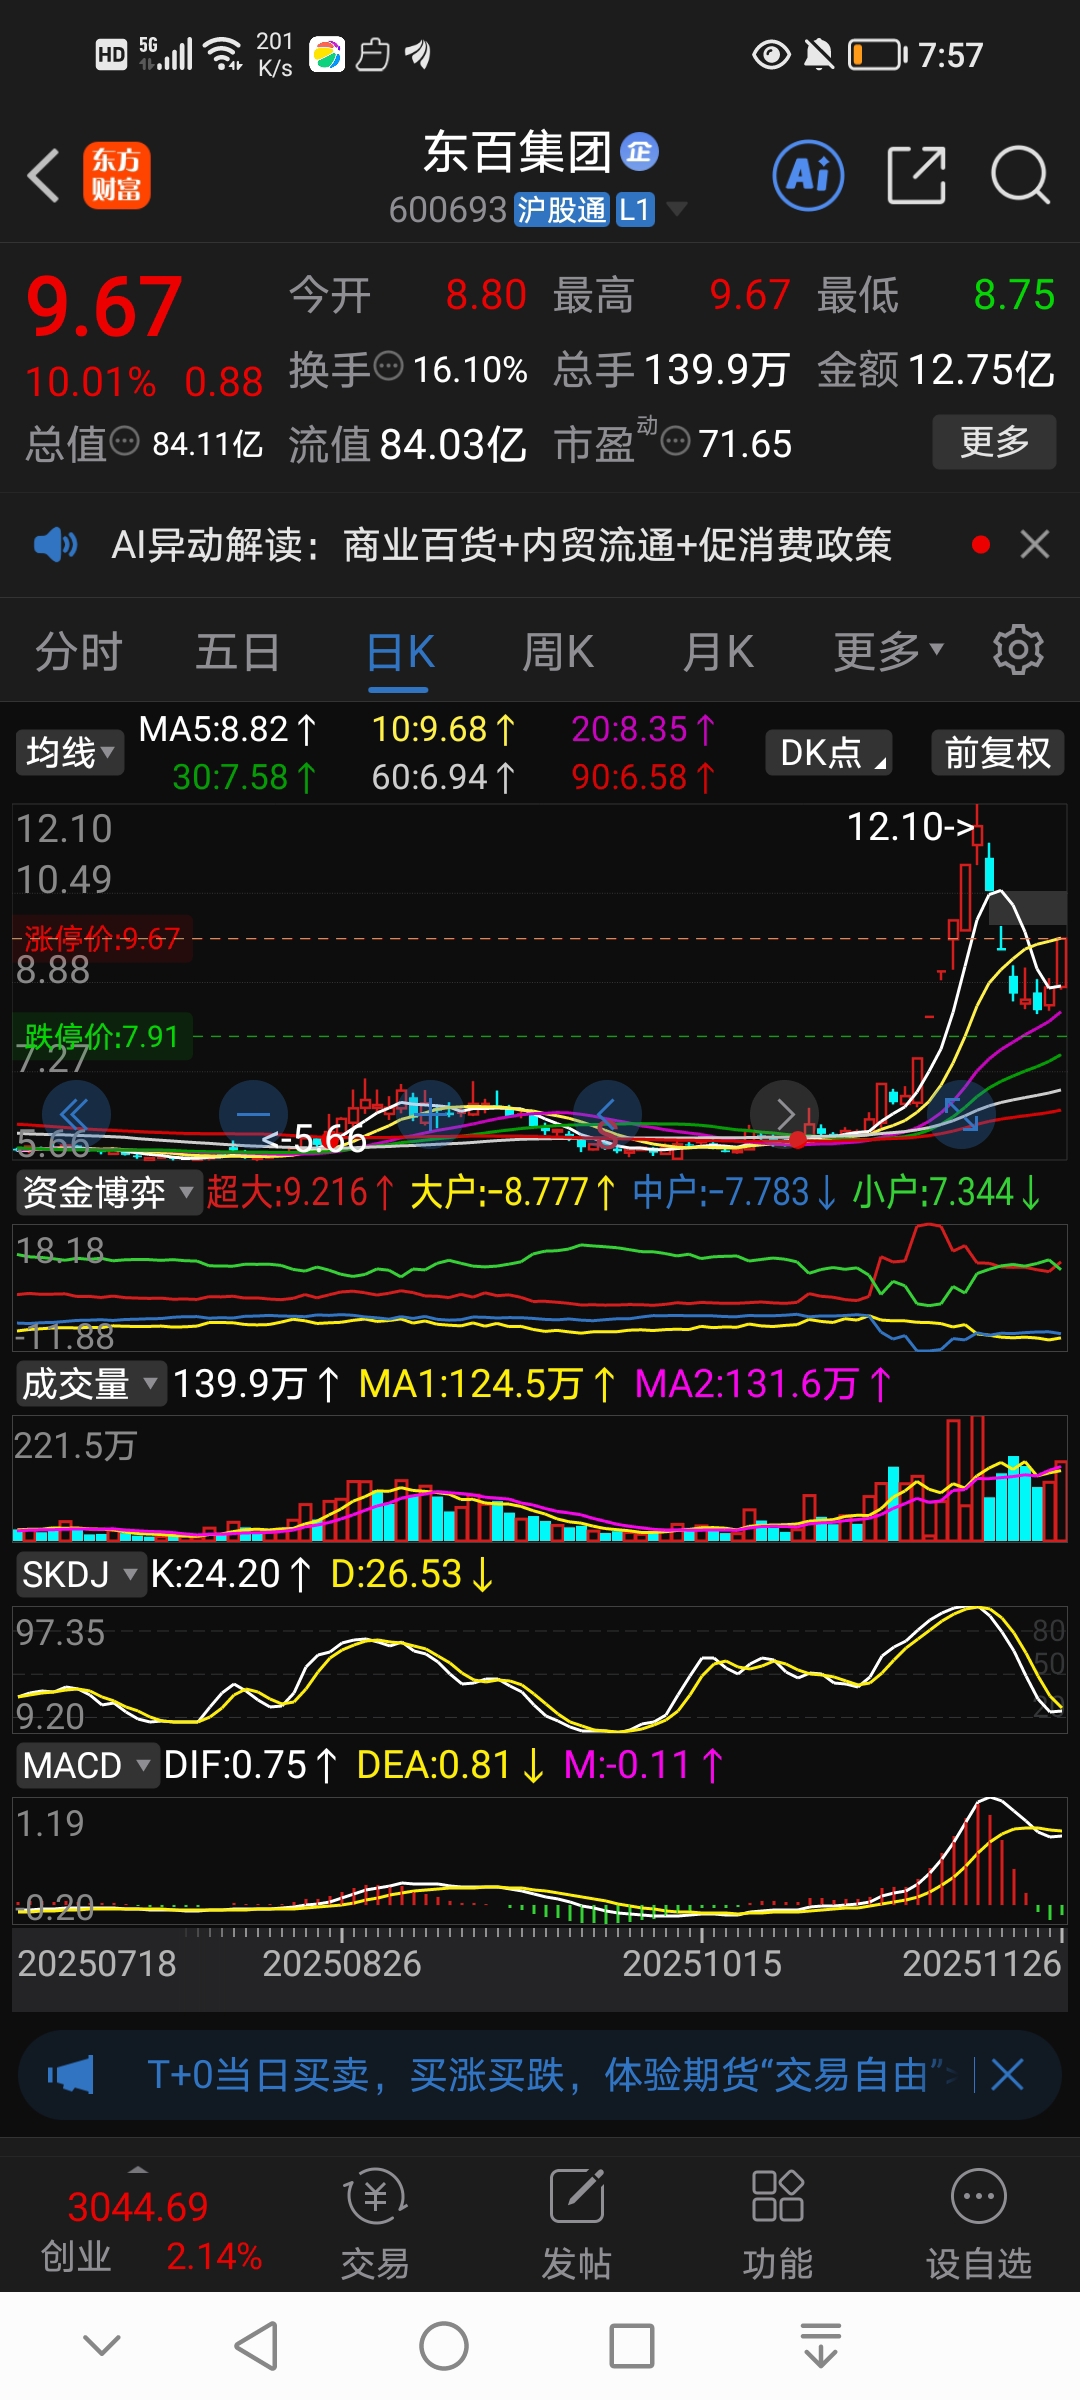Viewport: 1080px width, 2400px height.
Task: Switch to the 分时 tab
Action: pyautogui.click(x=78, y=651)
